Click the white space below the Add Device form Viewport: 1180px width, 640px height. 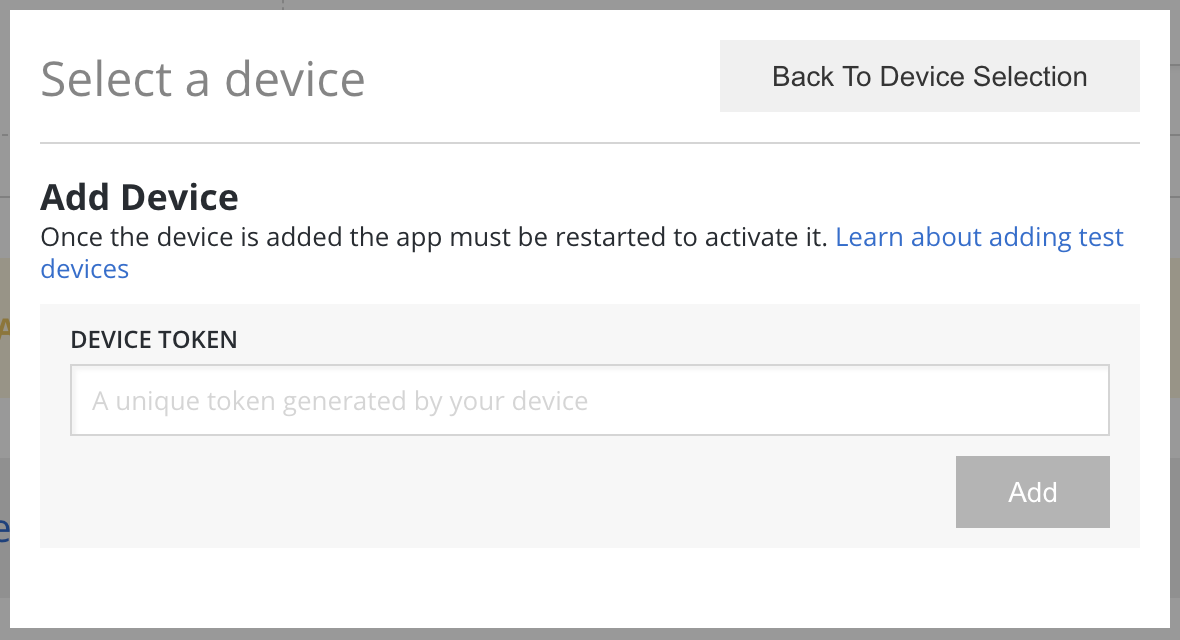[x=590, y=587]
